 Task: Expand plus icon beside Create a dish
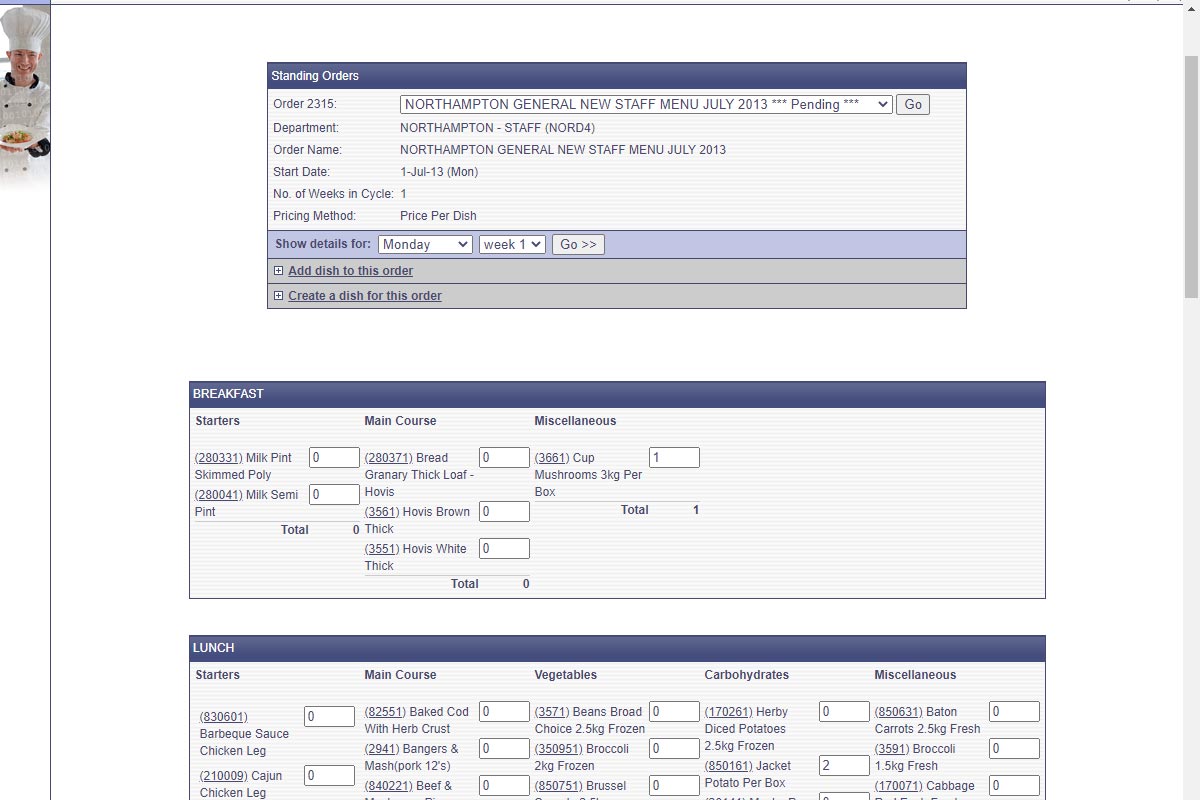pos(278,296)
